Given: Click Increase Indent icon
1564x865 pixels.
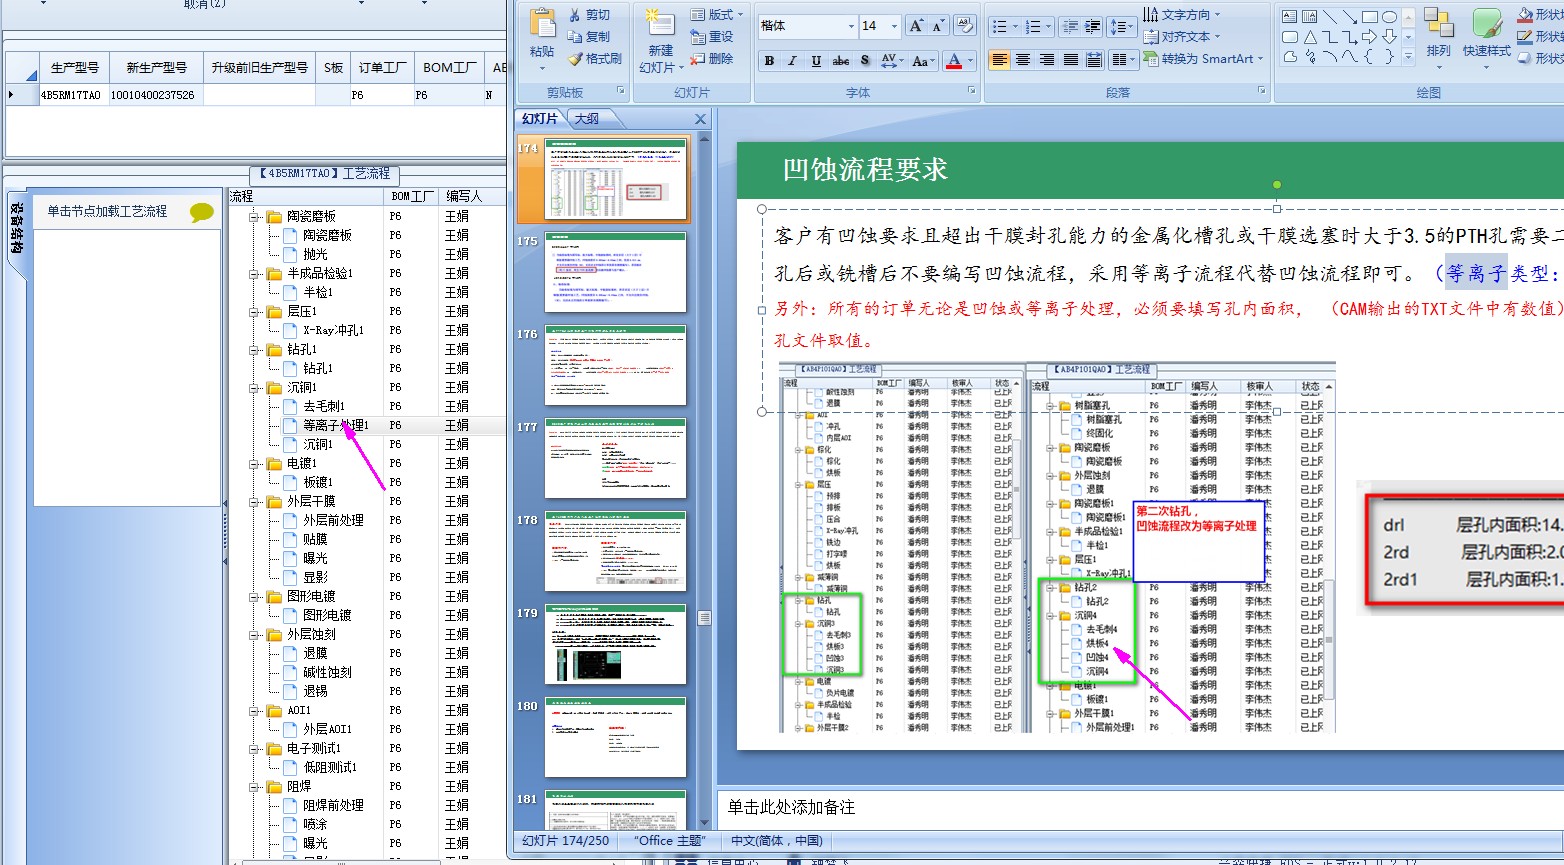Looking at the screenshot, I should point(1093,27).
